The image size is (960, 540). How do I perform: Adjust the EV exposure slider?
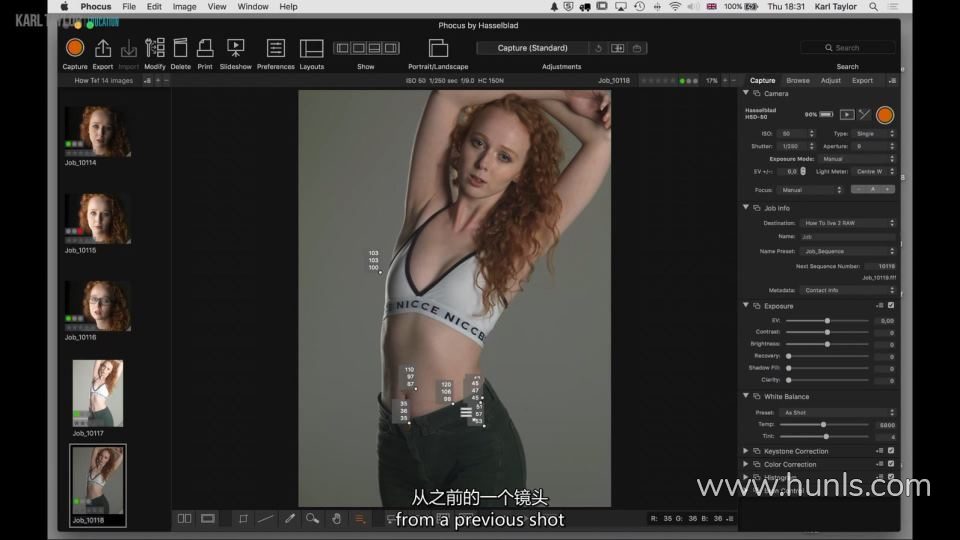point(827,321)
